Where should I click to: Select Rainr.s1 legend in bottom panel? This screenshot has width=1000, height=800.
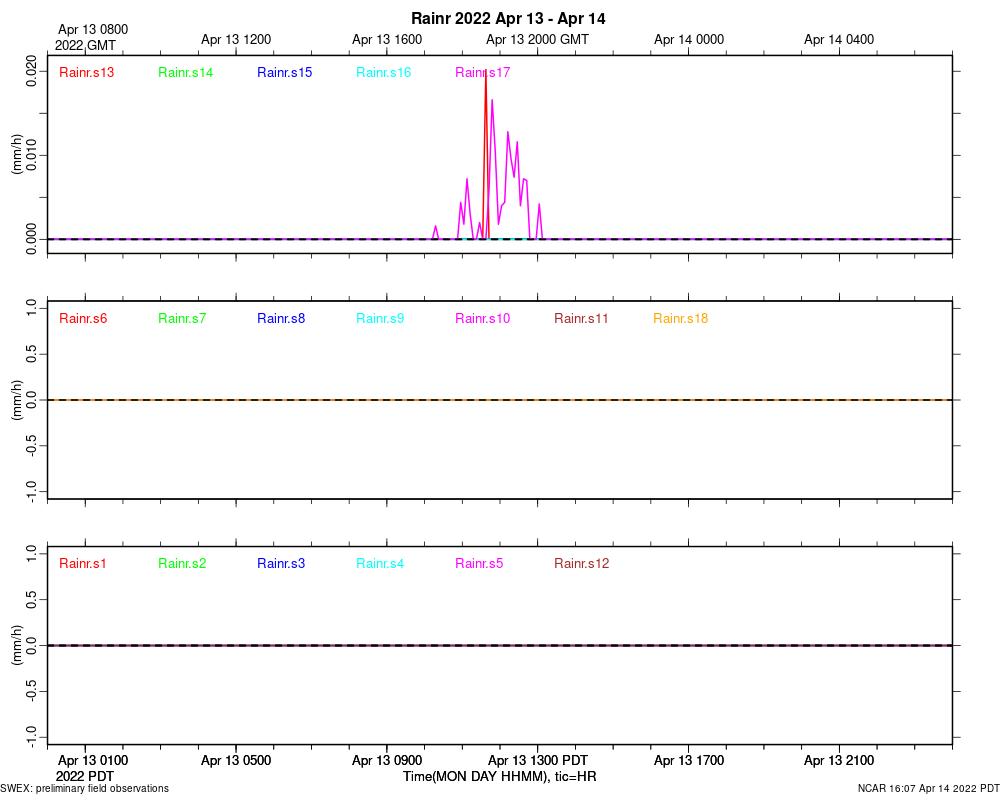click(82, 563)
